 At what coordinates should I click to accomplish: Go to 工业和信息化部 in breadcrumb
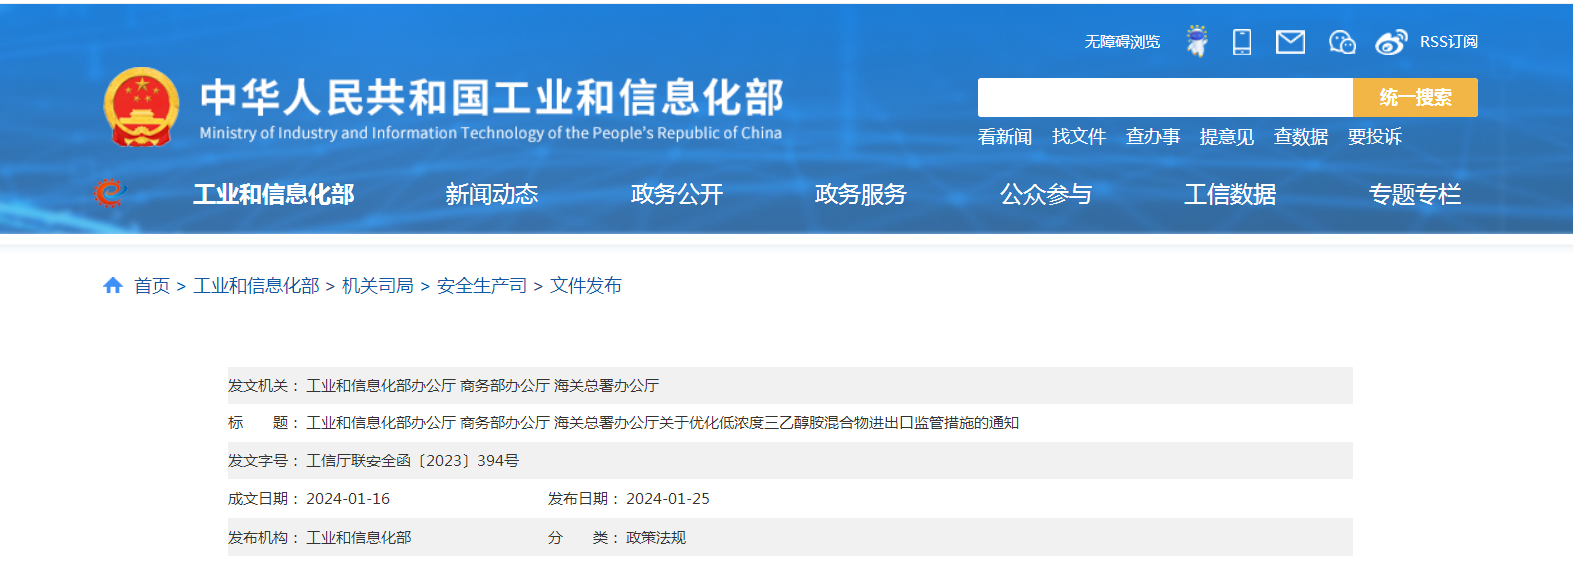(x=256, y=286)
